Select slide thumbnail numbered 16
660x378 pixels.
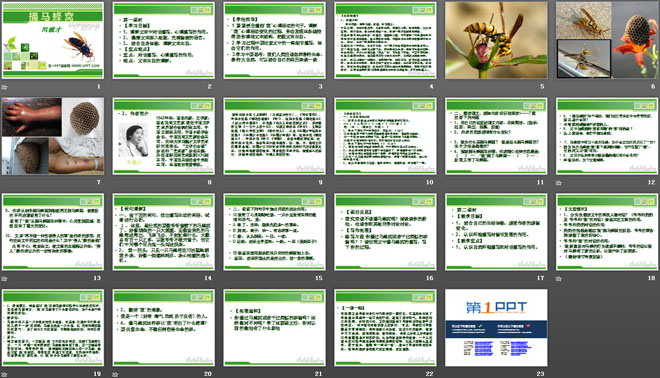click(x=386, y=232)
